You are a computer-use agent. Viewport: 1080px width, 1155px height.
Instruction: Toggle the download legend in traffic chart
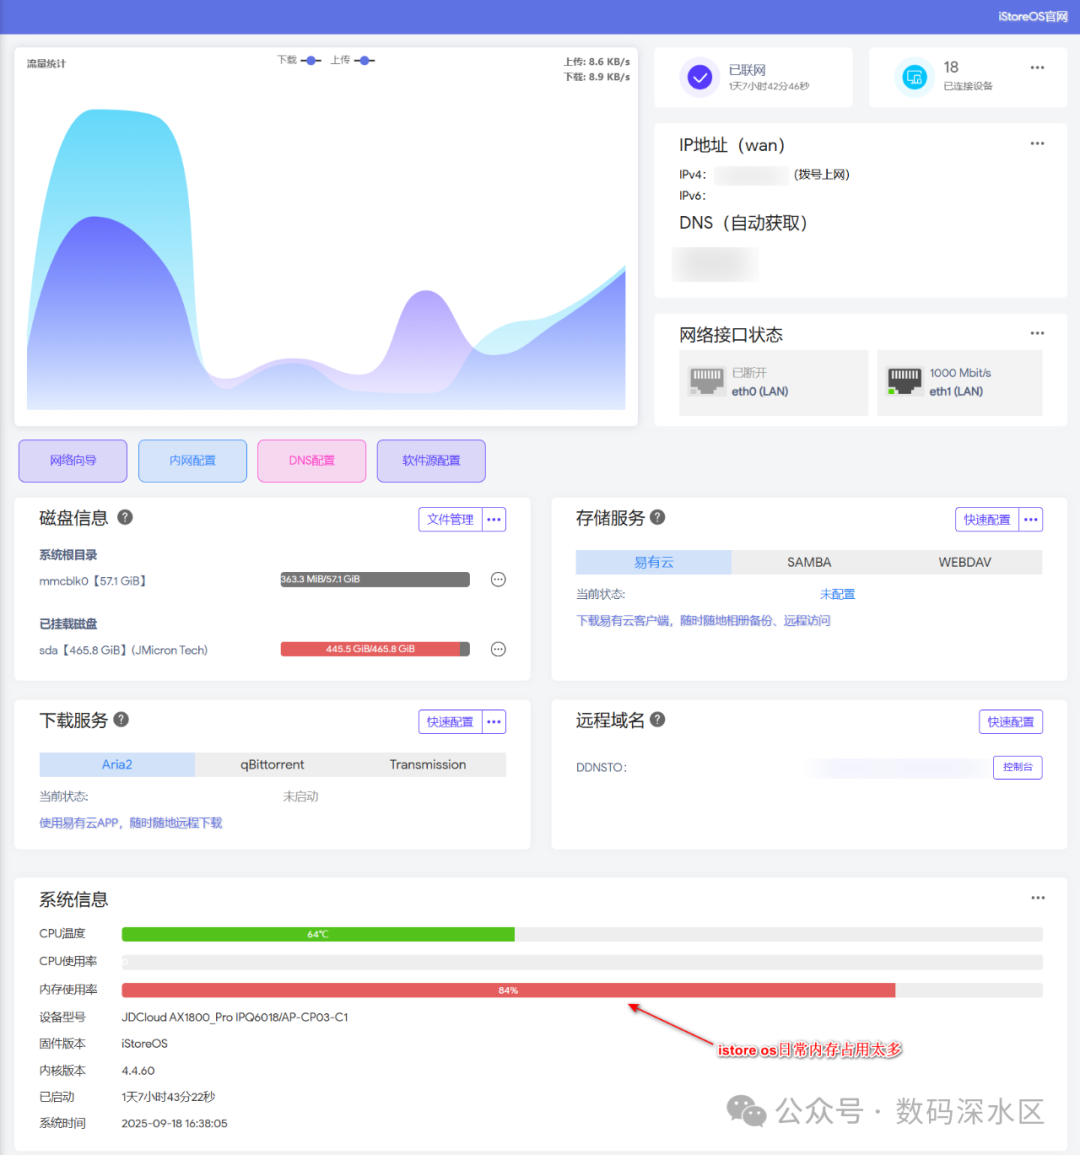coord(299,60)
